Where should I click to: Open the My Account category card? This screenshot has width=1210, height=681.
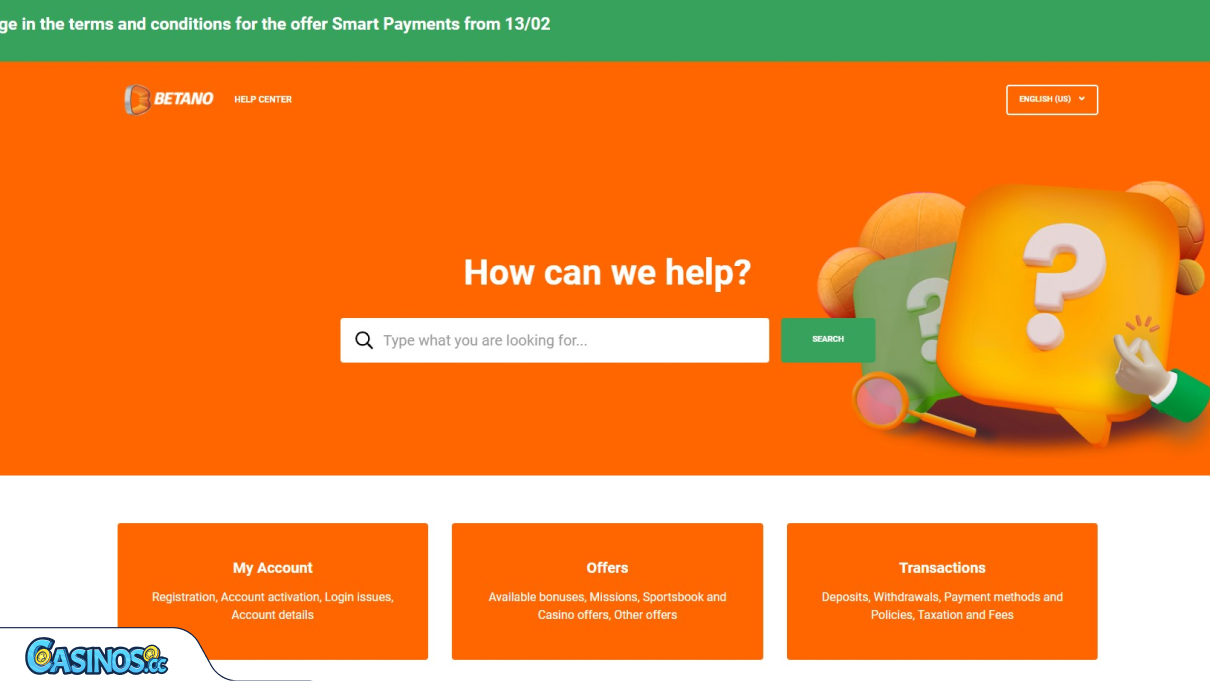[273, 591]
